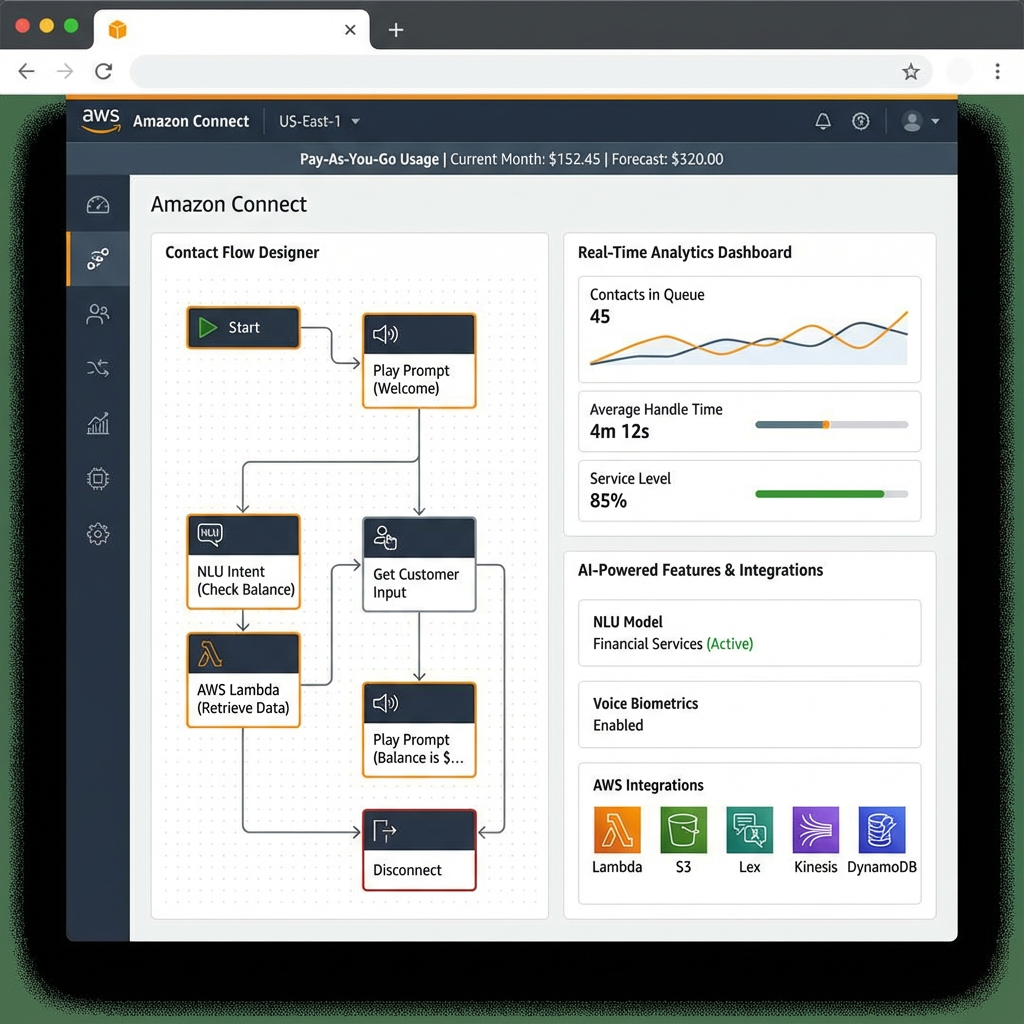
Task: Click the Lambda integration icon
Action: click(617, 830)
